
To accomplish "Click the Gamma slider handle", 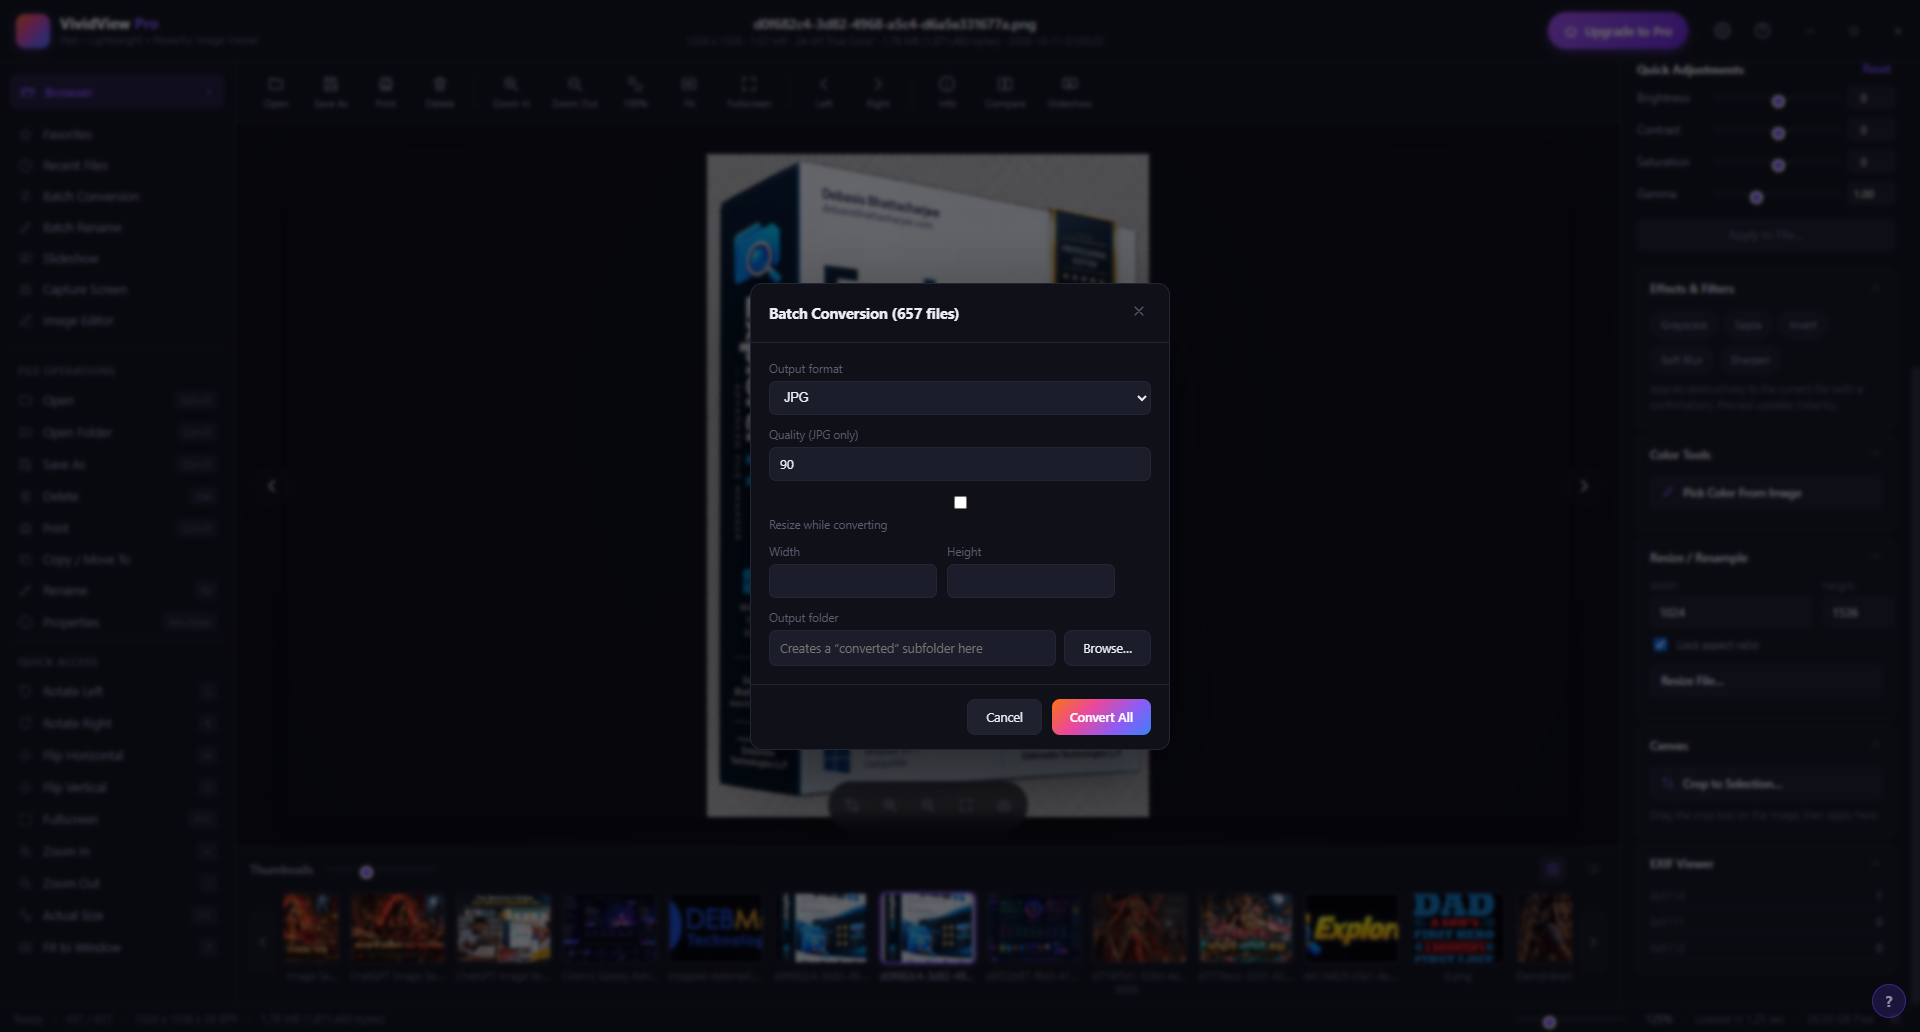I will (x=1756, y=197).
